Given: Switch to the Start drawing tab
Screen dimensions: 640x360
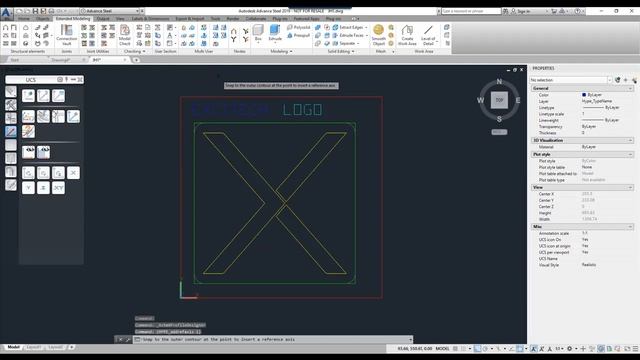Looking at the screenshot, I should [15, 60].
